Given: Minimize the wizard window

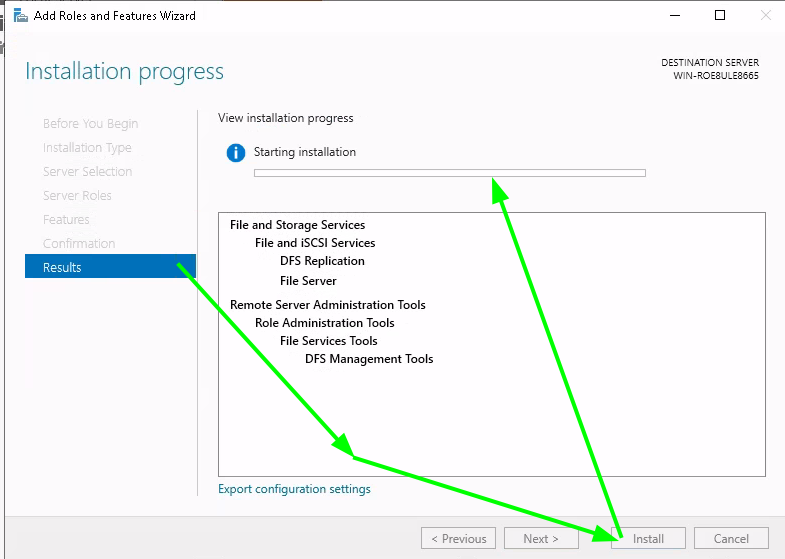Looking at the screenshot, I should point(675,16).
